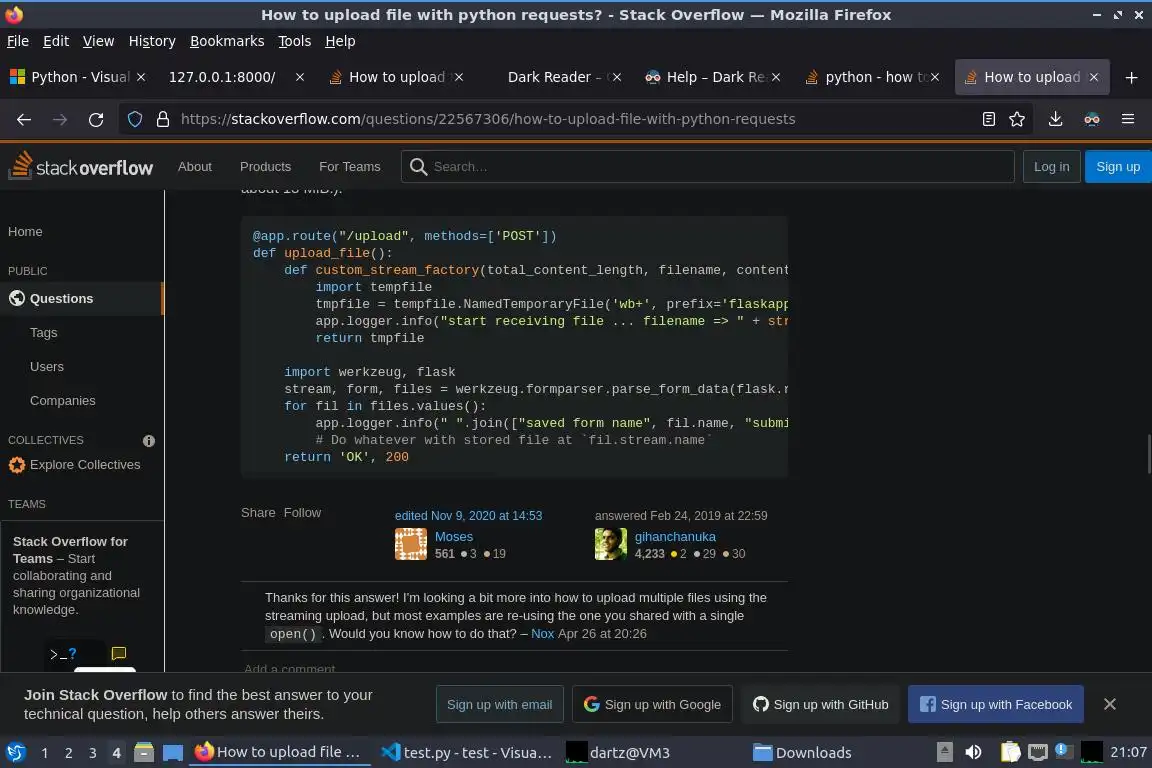Show site security padlock information
1152x768 pixels.
(x=163, y=119)
